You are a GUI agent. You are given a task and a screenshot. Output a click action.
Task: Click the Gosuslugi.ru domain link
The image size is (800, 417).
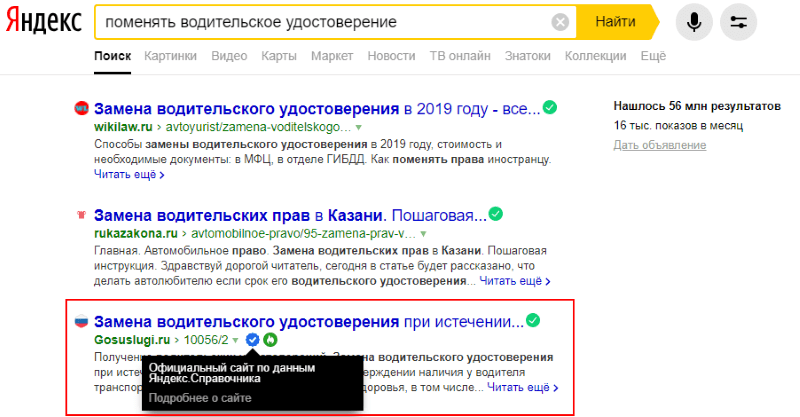pyautogui.click(x=132, y=340)
